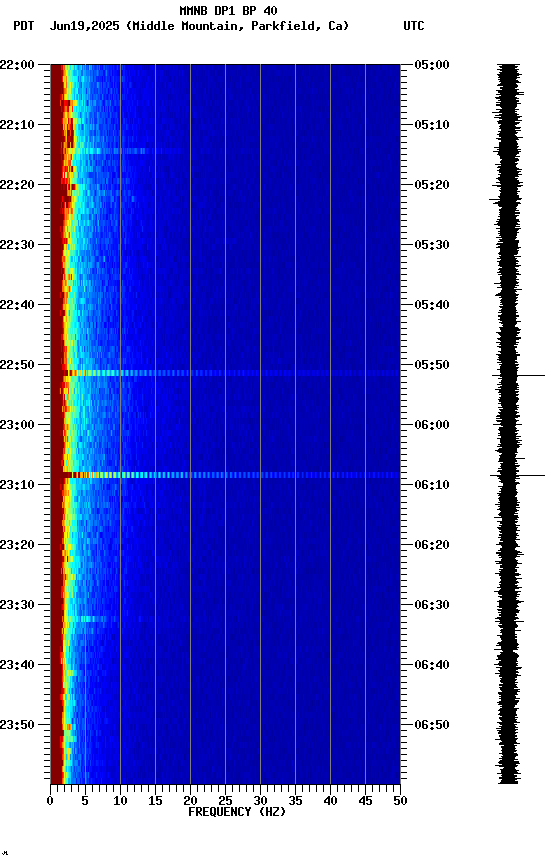The width and height of the screenshot is (552, 864).
Task: Click the 23:40 PDT time label
Action: pyautogui.click(x=17, y=665)
